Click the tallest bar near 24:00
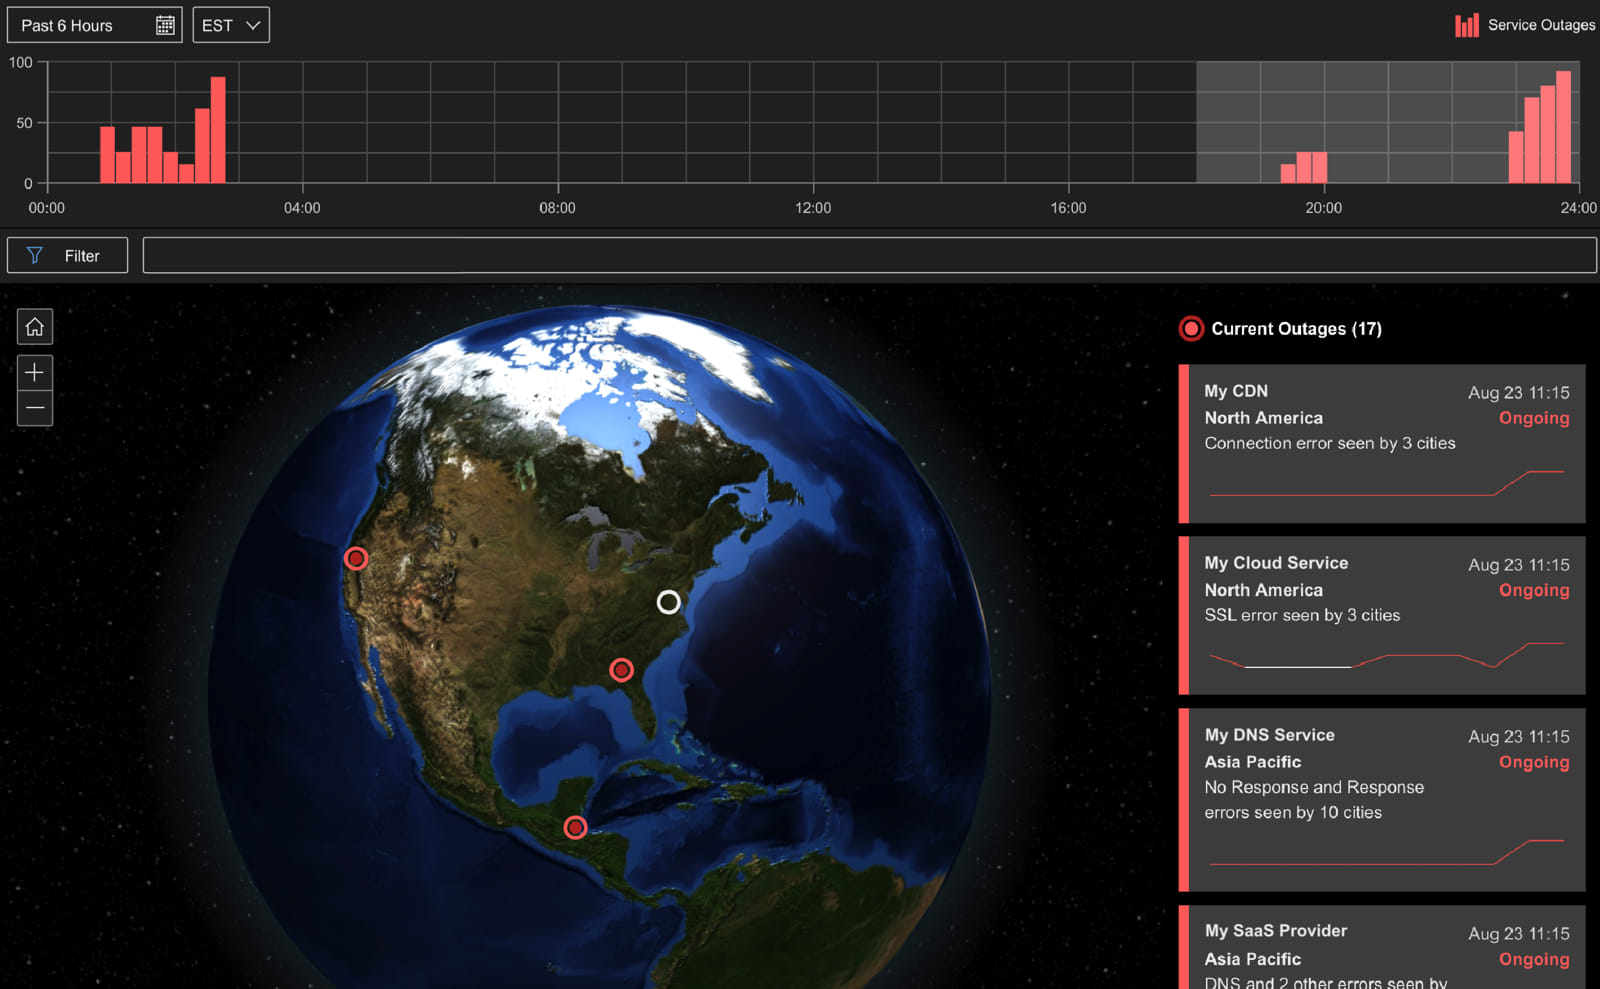 pyautogui.click(x=1564, y=127)
